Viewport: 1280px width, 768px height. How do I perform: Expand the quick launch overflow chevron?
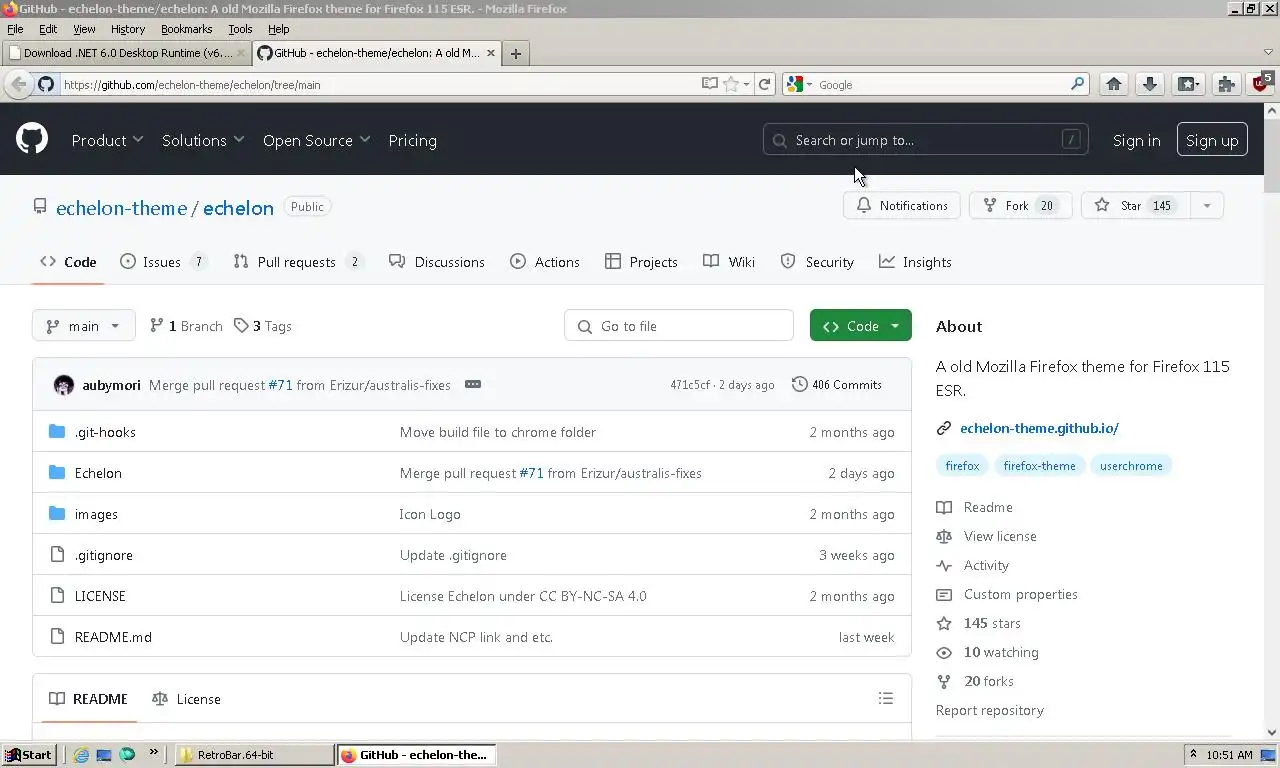(153, 753)
